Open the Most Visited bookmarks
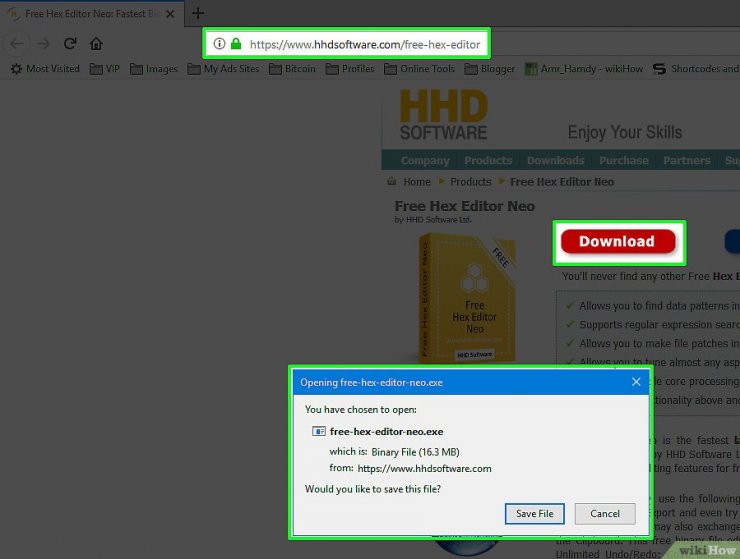The height and width of the screenshot is (559, 740). [45, 69]
